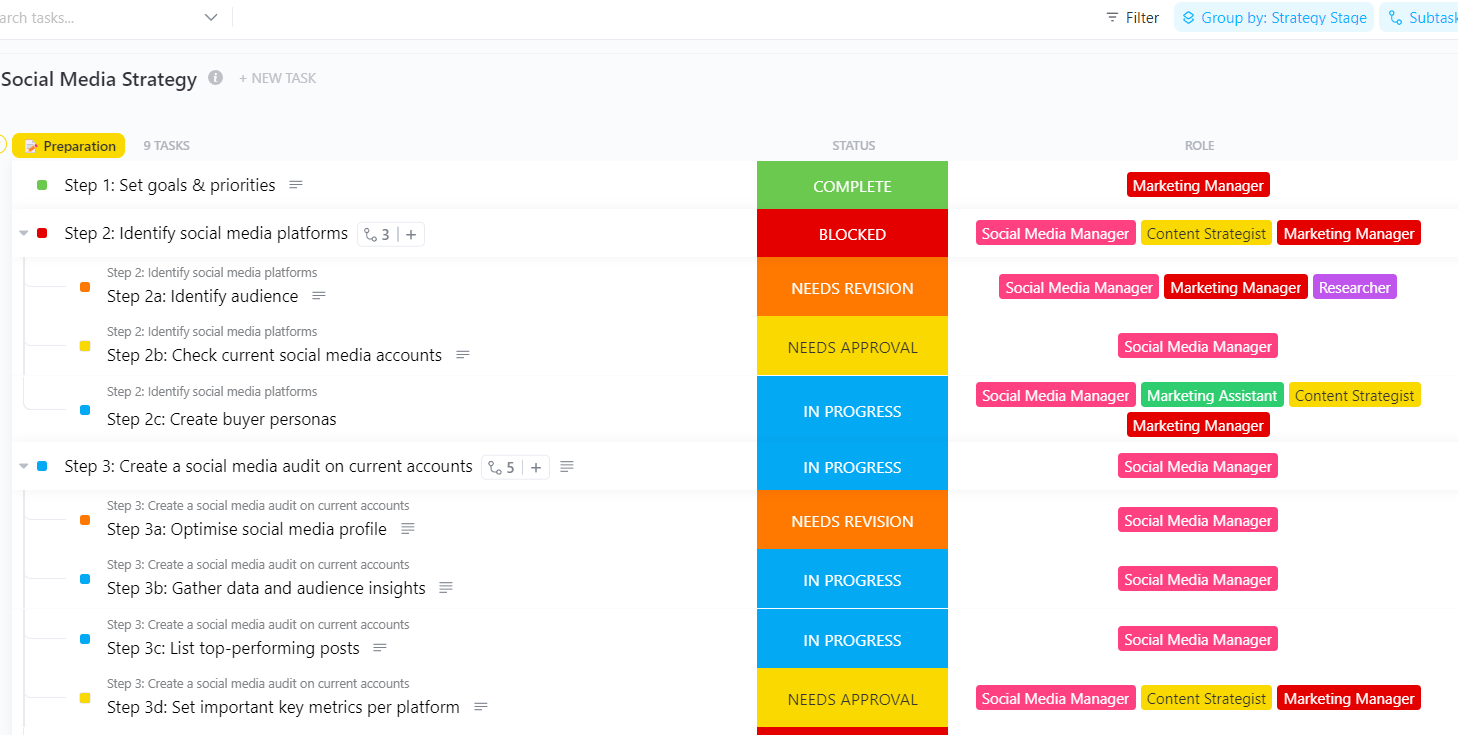The image size is (1458, 735).
Task: Click the description icon next to Step 2a
Action: click(319, 296)
